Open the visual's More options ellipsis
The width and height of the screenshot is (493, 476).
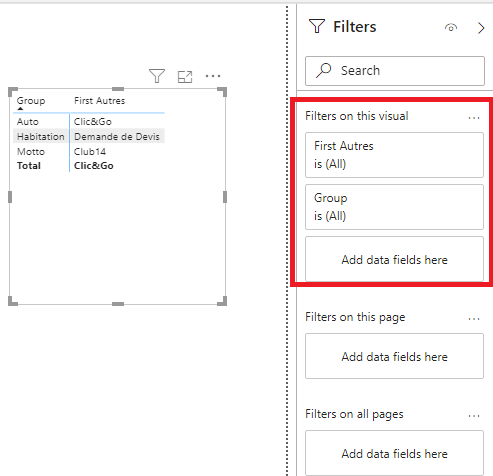click(213, 76)
